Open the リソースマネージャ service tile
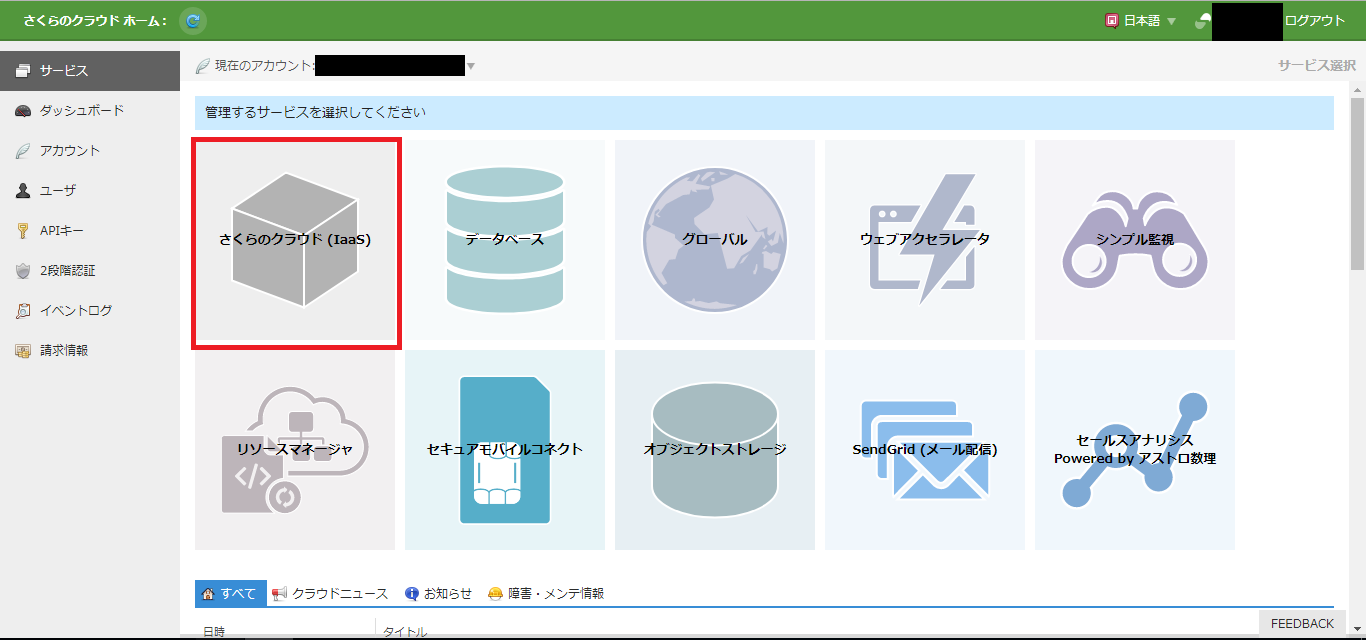 295,450
